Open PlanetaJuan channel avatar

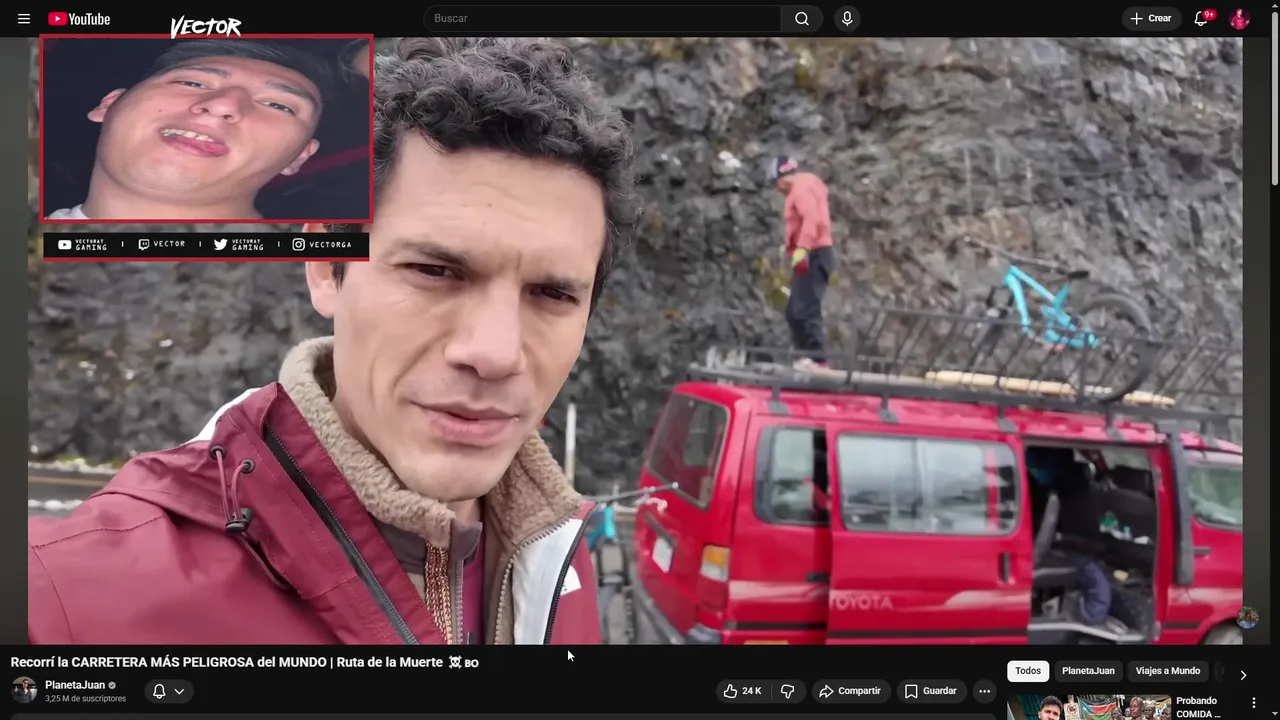24,690
